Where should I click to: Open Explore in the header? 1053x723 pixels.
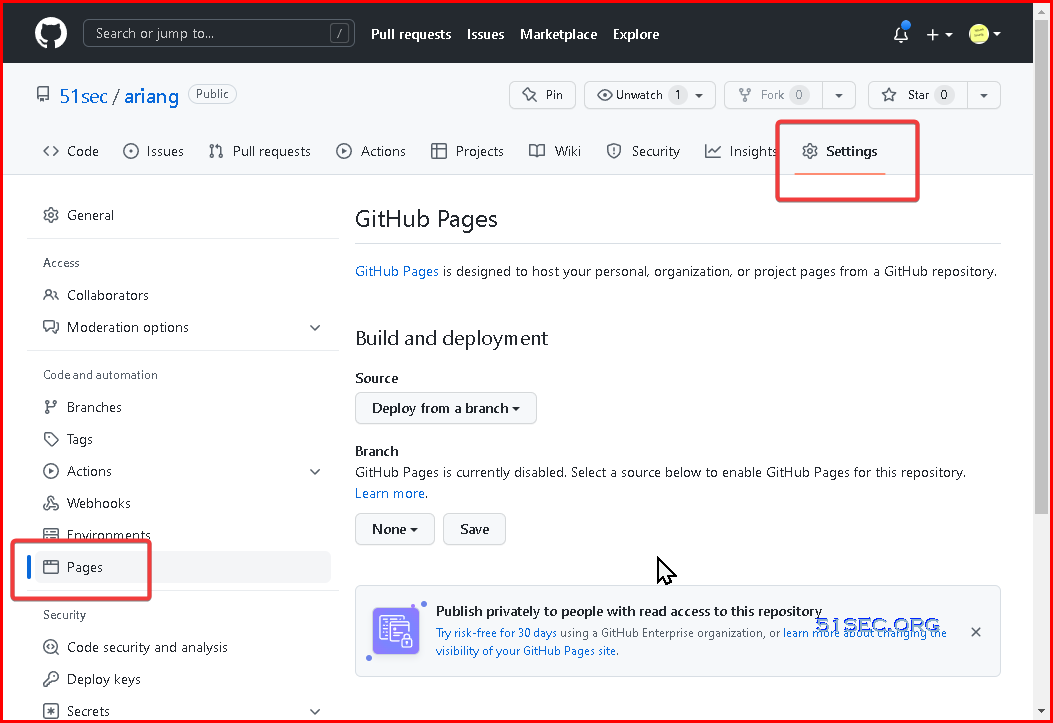[636, 34]
